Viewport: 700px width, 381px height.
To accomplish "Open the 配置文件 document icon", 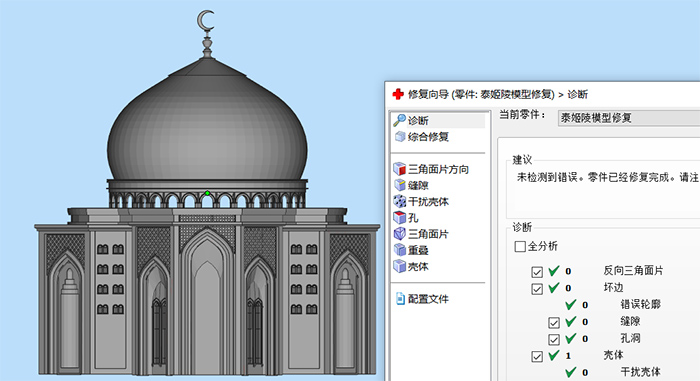I will (400, 299).
